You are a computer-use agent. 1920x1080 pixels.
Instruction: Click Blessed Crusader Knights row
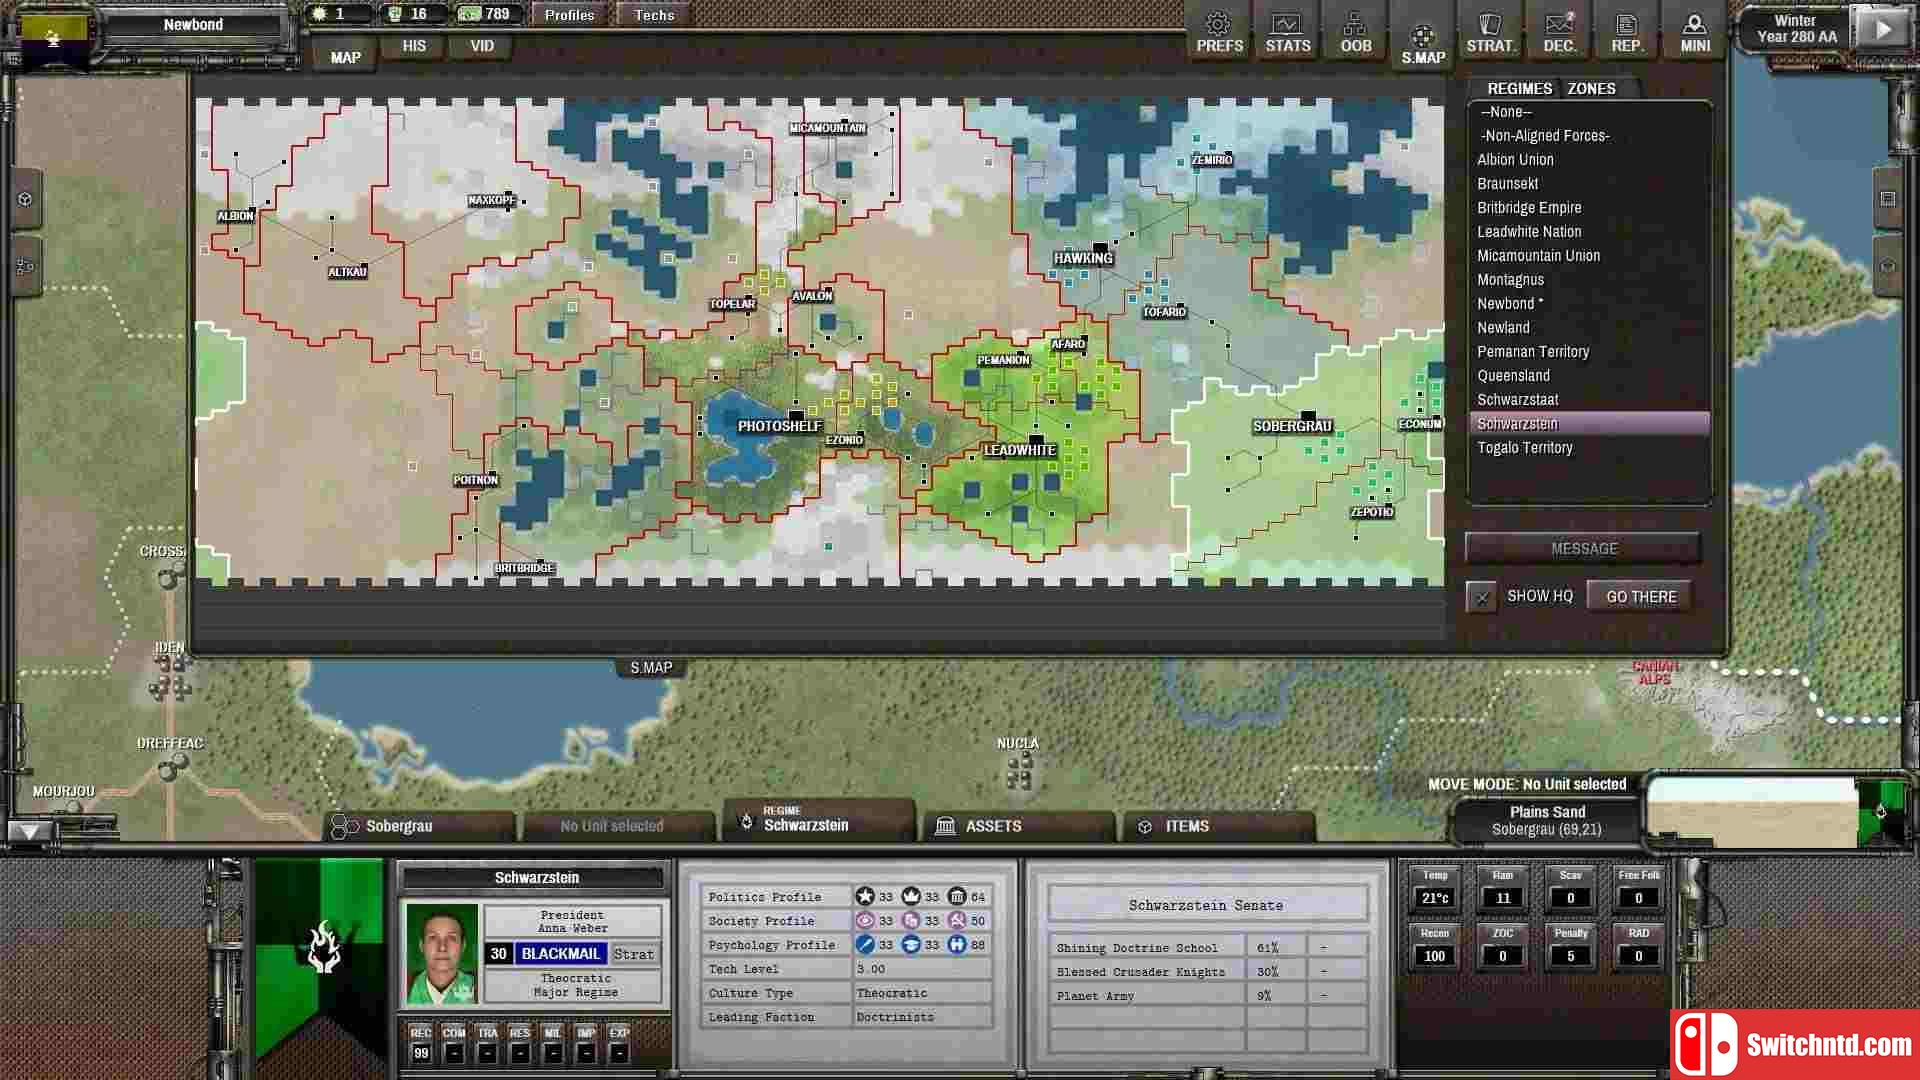click(x=1207, y=971)
